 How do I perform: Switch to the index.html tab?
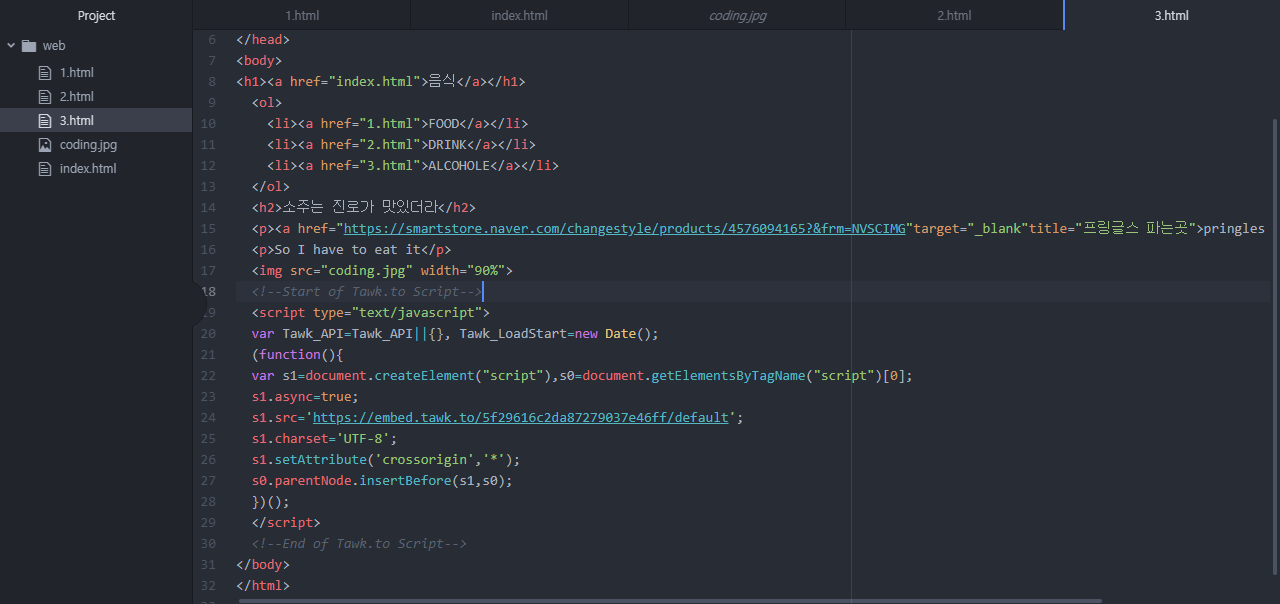pos(519,15)
